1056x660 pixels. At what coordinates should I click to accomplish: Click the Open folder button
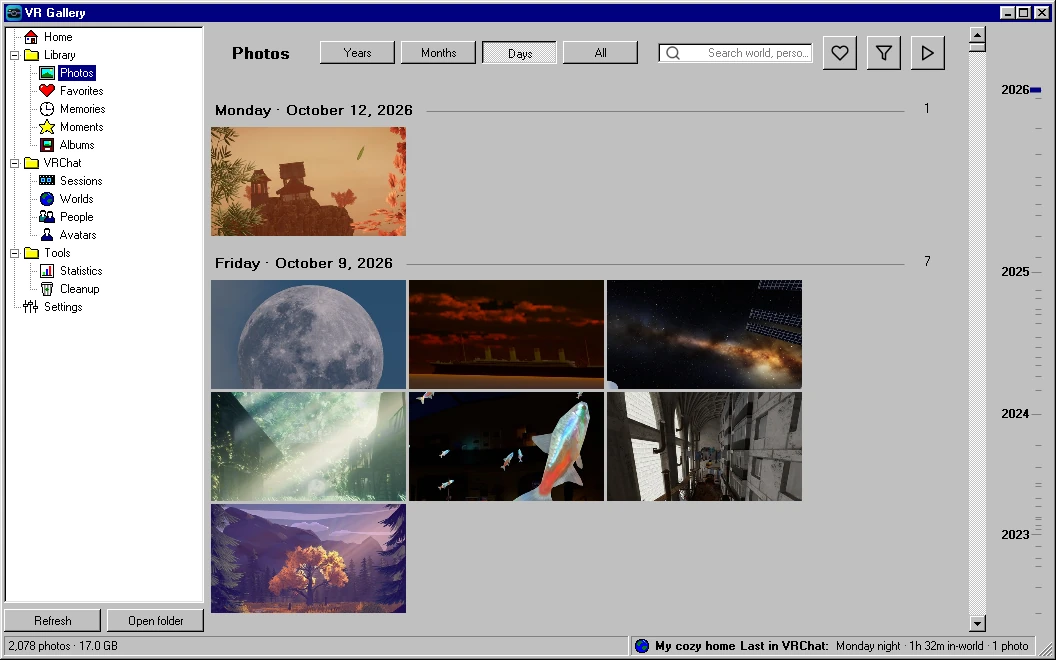pyautogui.click(x=156, y=620)
